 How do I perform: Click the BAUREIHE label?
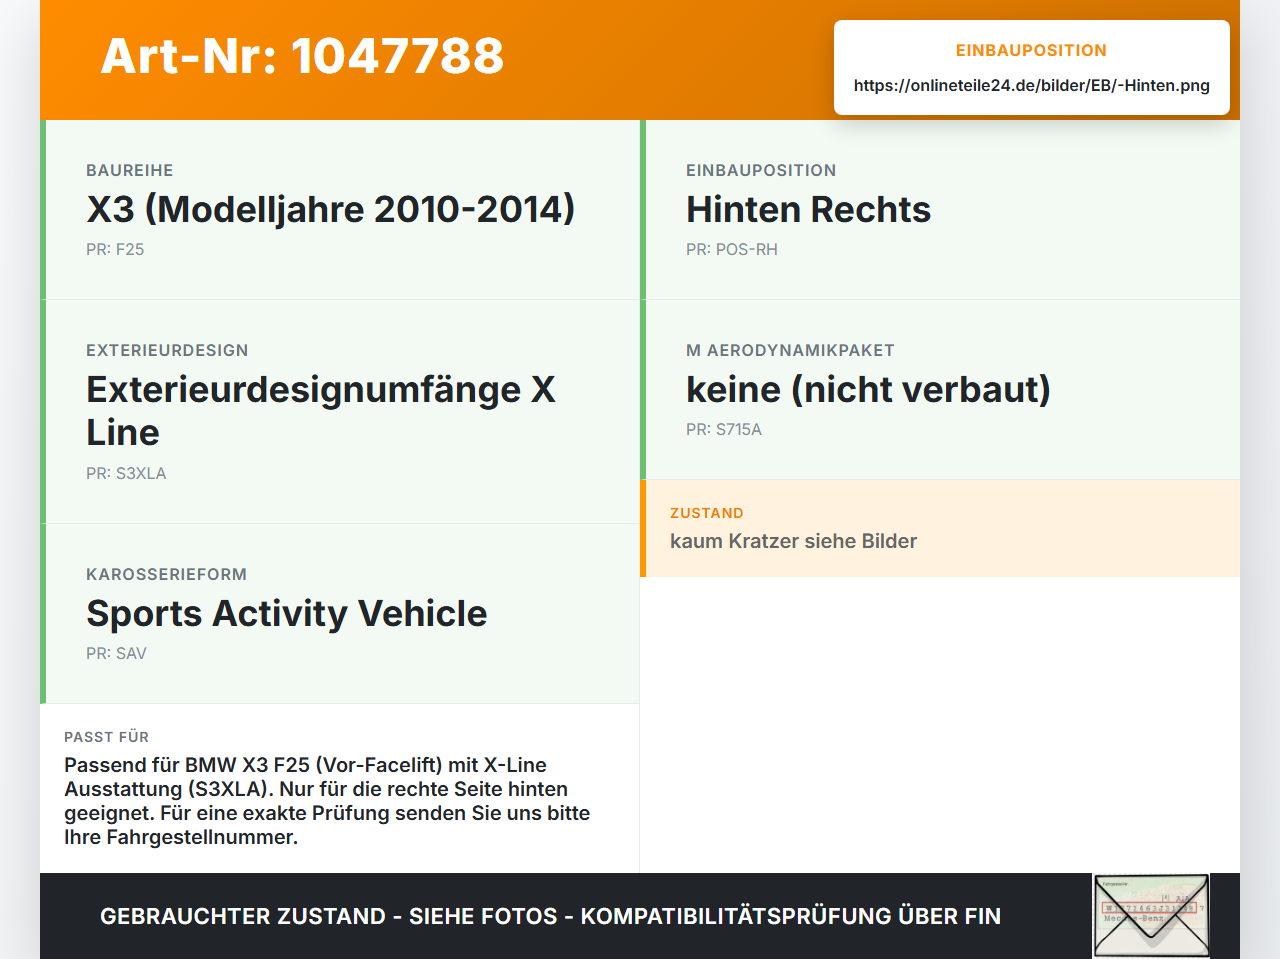click(130, 170)
